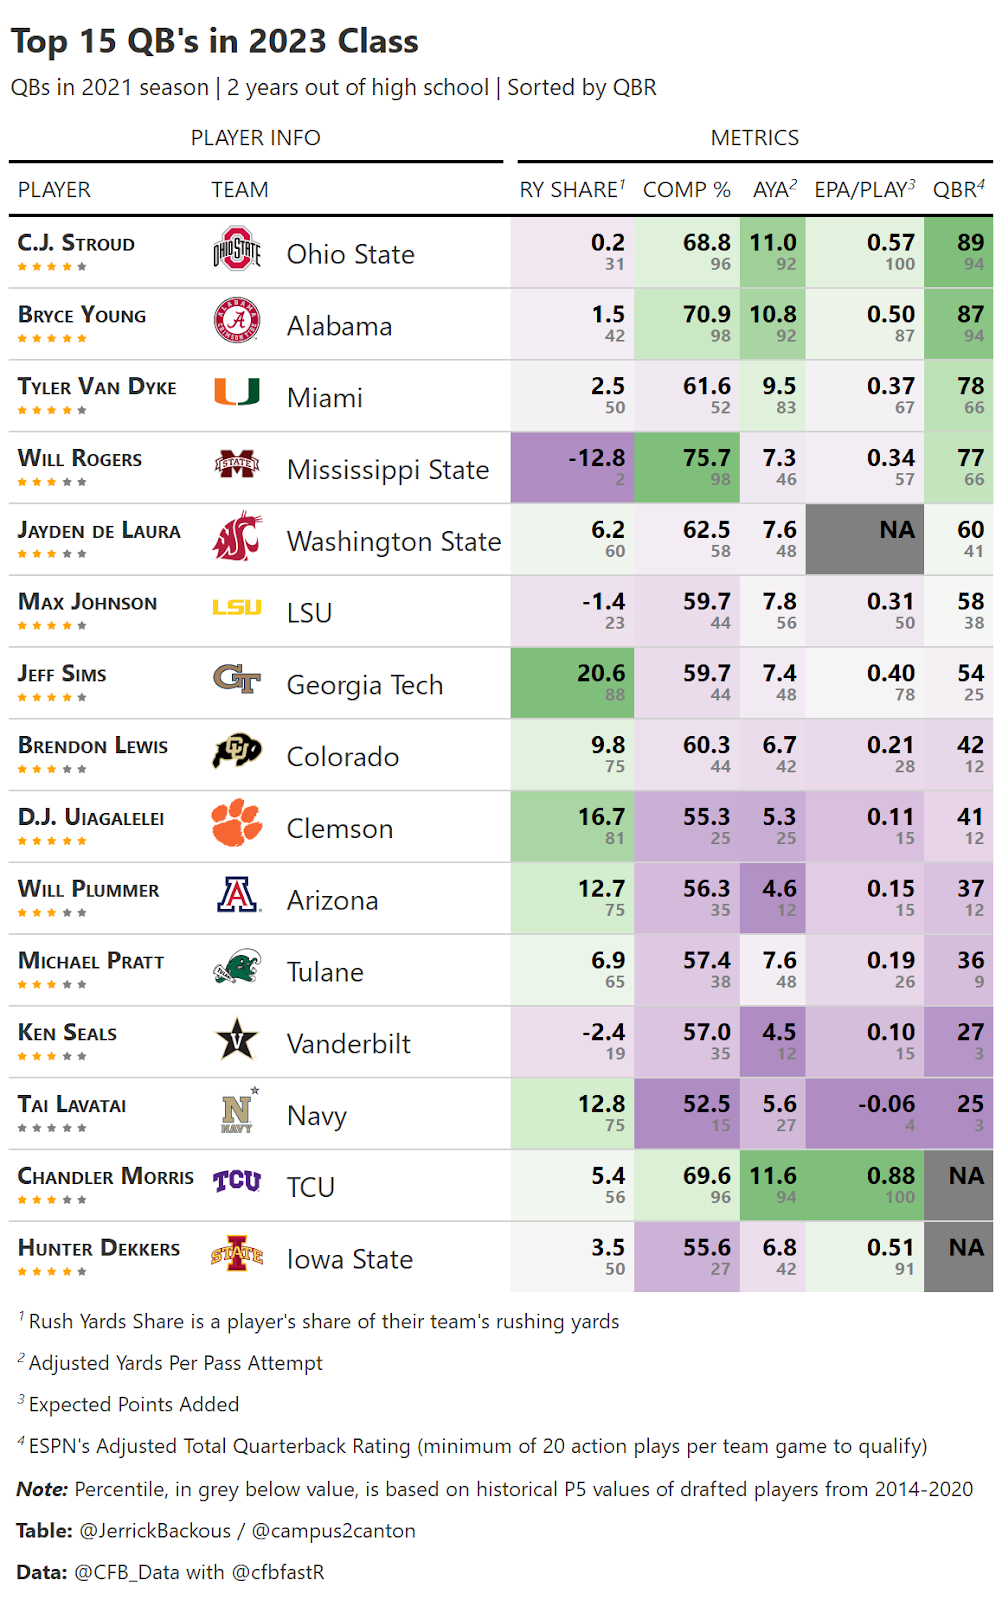This screenshot has width=1002, height=1600.
Task: Click the Alabama team logo
Action: click(237, 321)
